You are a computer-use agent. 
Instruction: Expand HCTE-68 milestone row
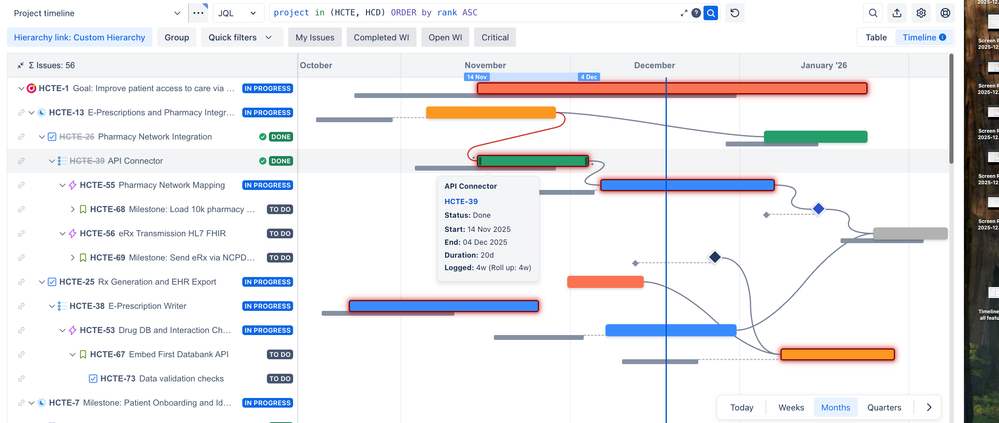coord(73,210)
